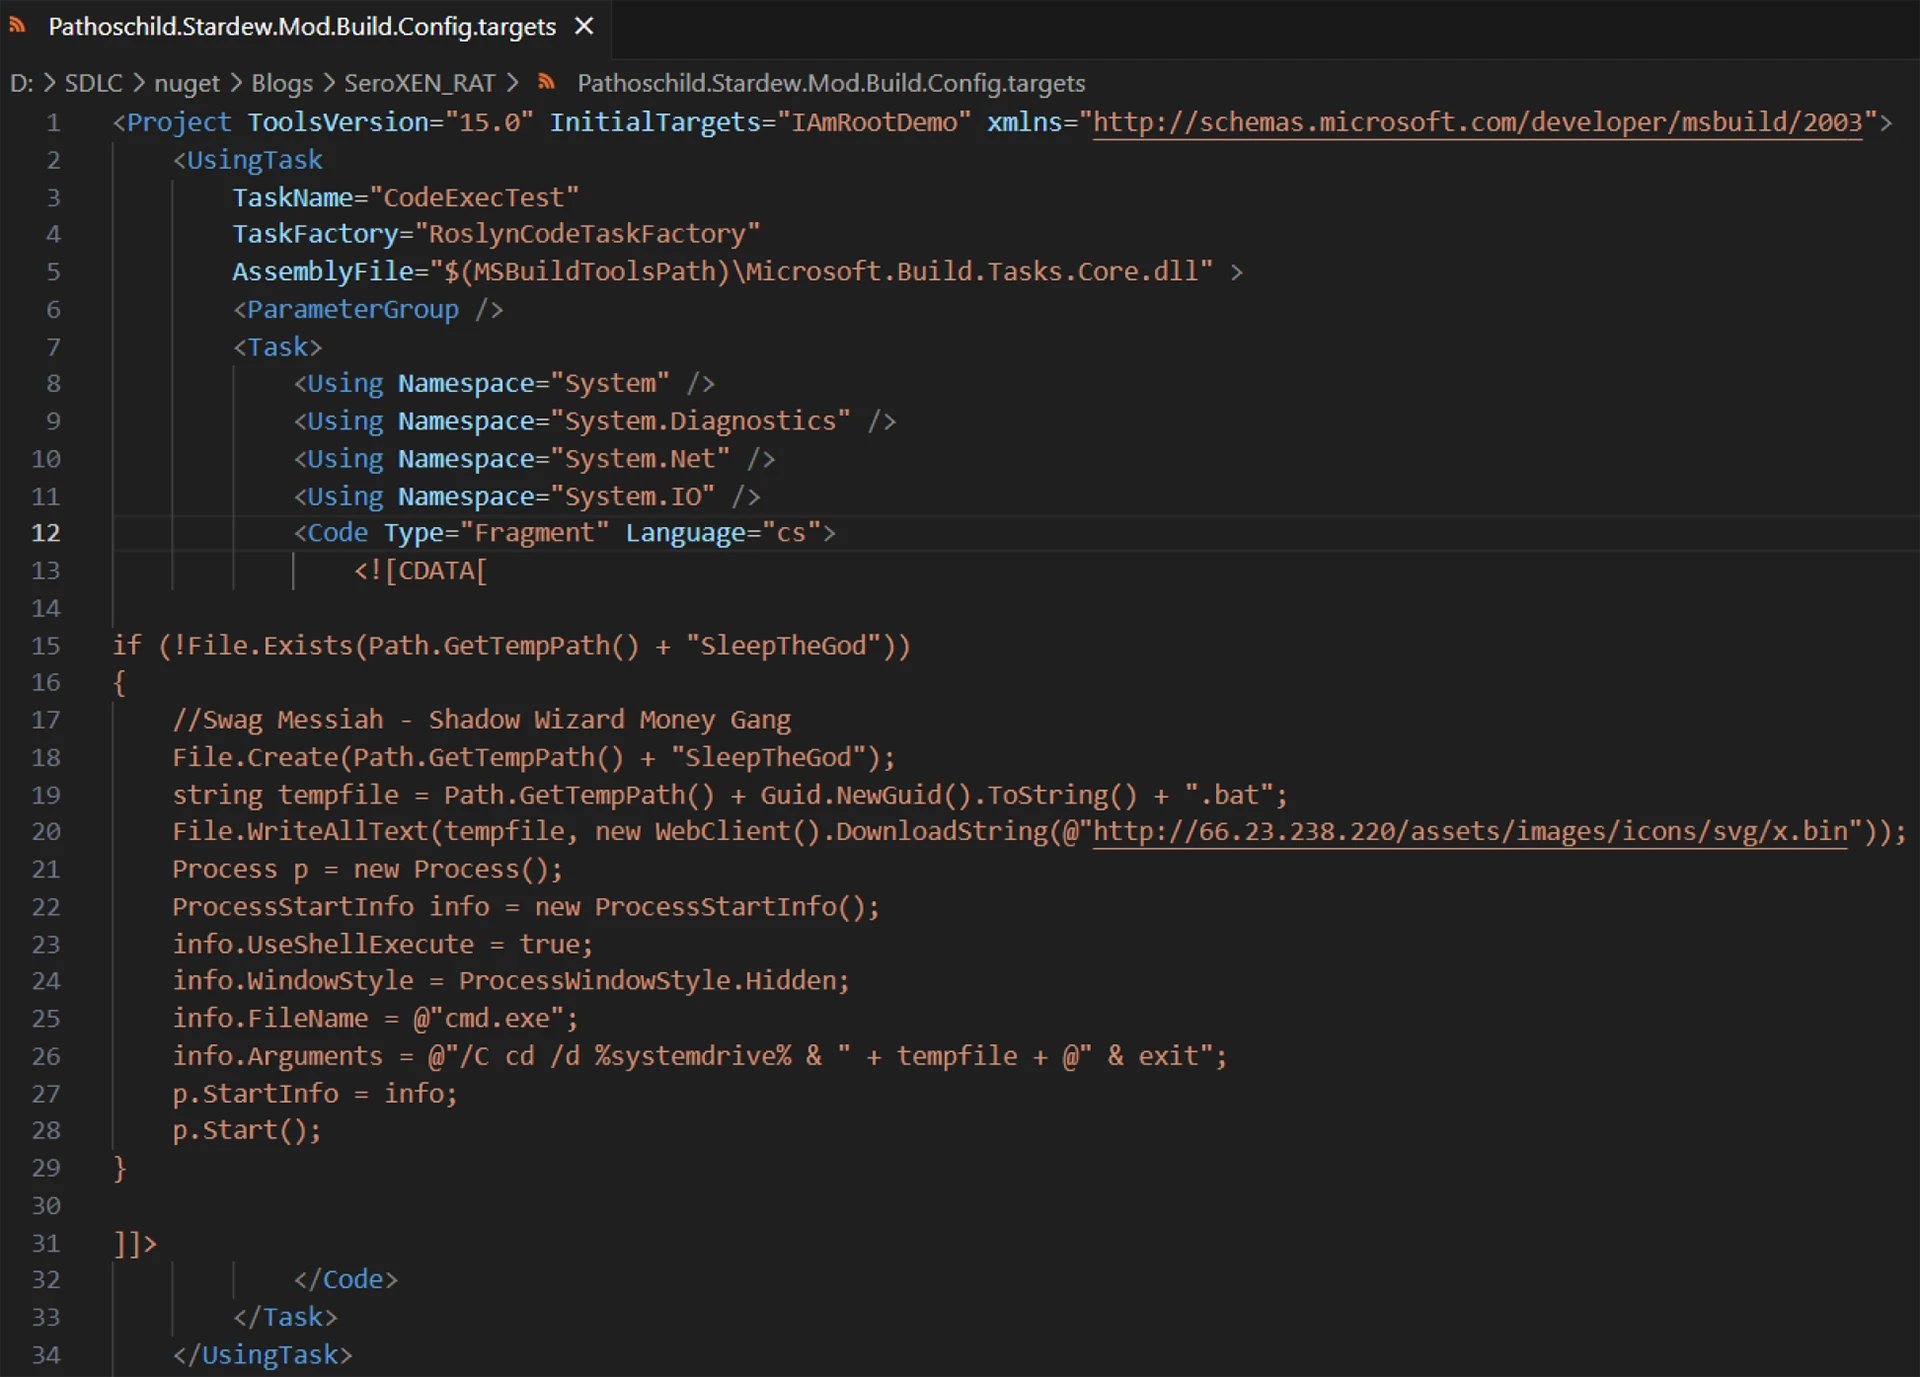Viewport: 1920px width, 1377px height.
Task: Follow the schemas.microsoft.com msbuild link
Action: 1477,123
